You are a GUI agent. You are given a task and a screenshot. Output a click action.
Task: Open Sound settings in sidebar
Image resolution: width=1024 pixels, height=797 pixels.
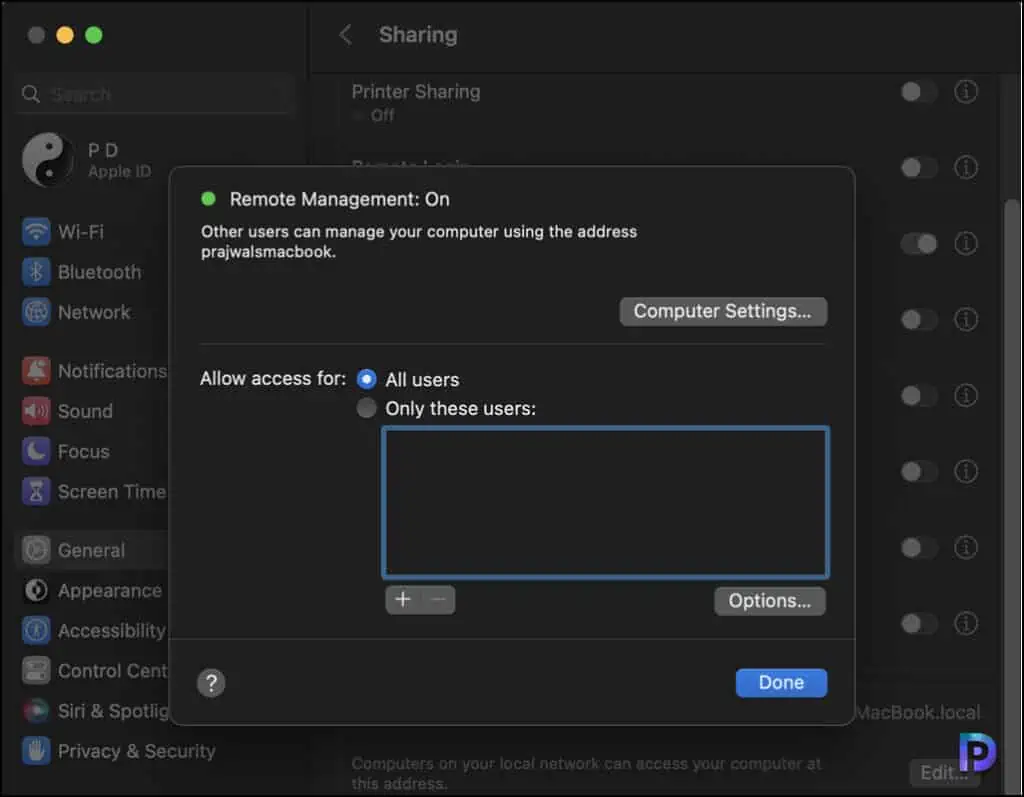click(x=68, y=411)
